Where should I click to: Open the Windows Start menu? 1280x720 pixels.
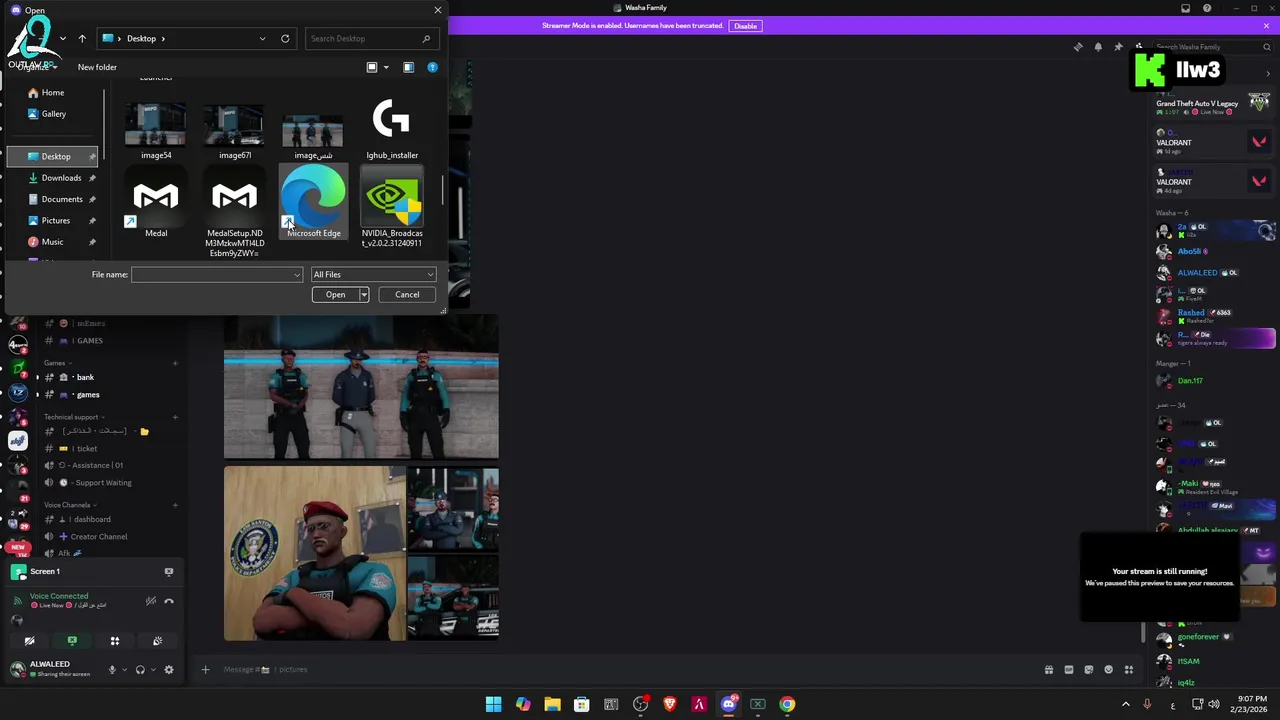493,704
